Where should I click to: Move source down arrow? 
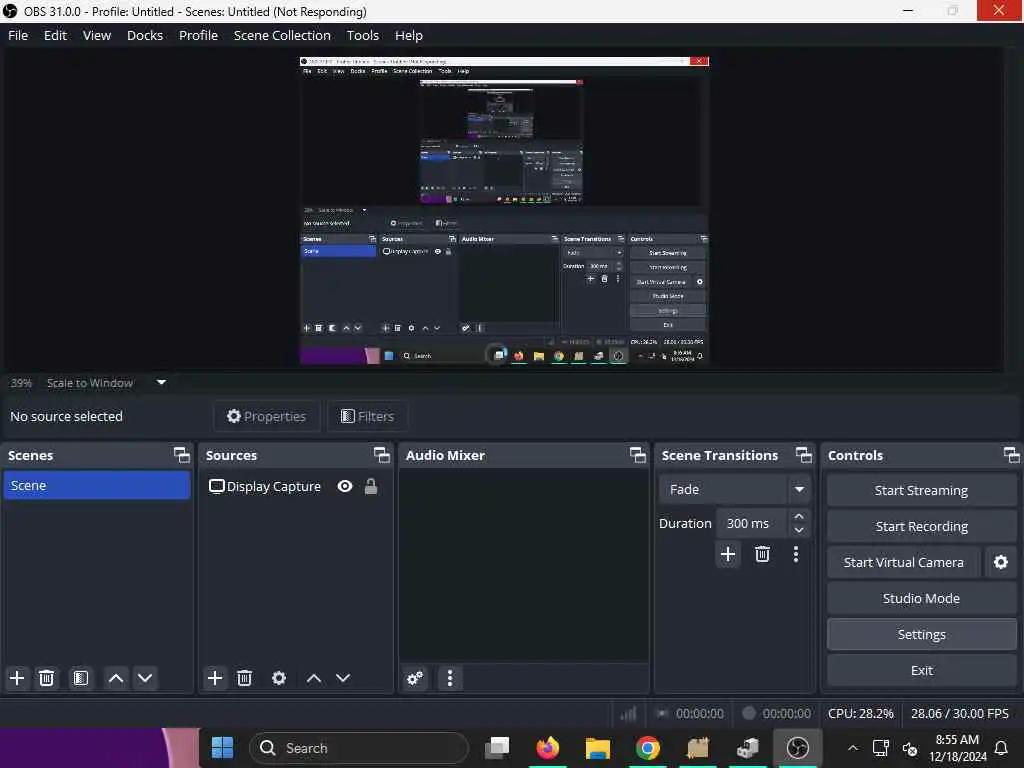(x=343, y=678)
